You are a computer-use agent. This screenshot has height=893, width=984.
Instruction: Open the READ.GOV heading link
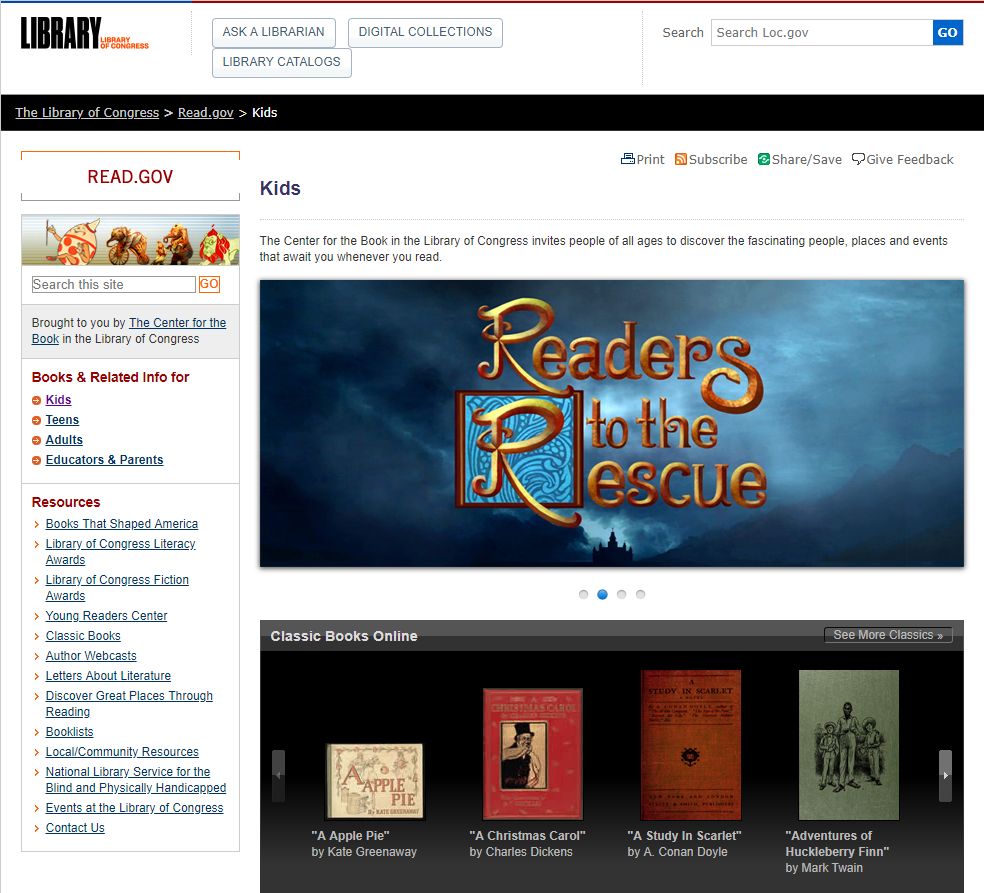click(131, 177)
